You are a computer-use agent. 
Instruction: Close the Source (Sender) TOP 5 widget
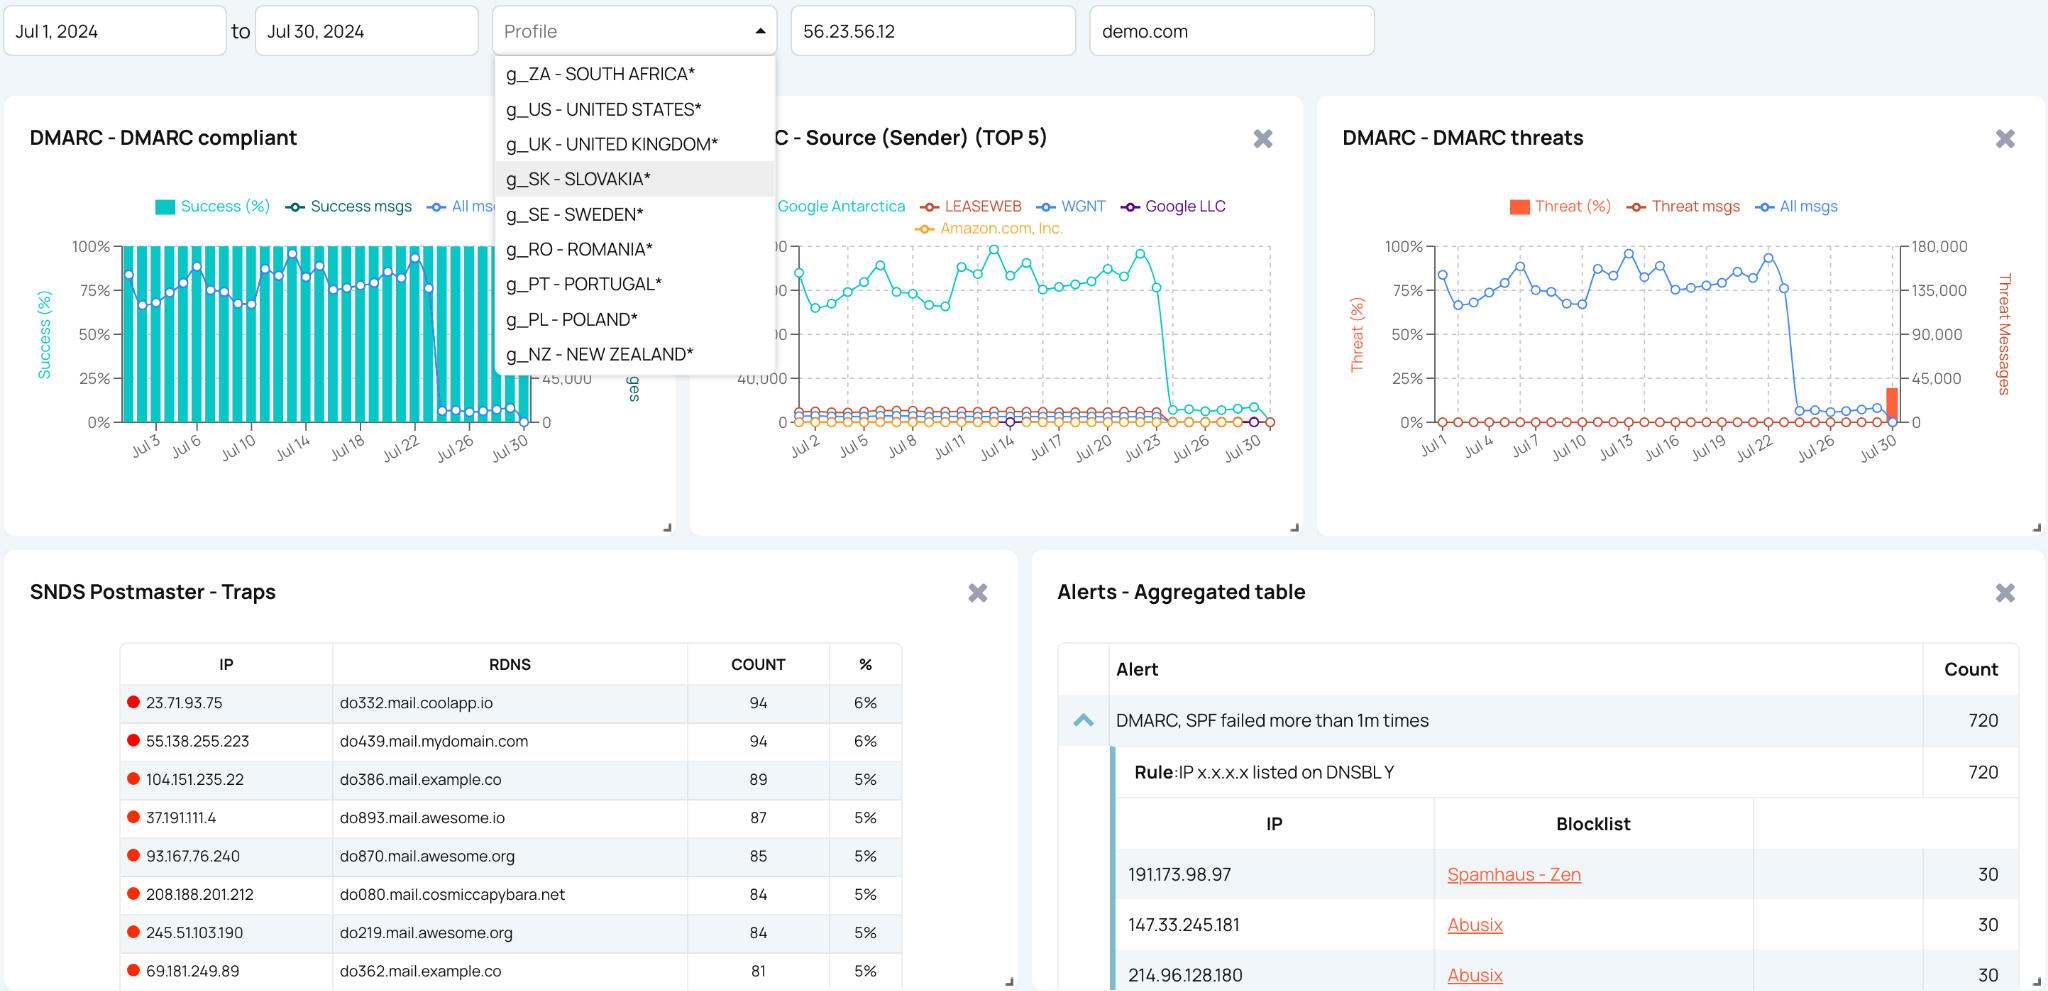point(1263,139)
